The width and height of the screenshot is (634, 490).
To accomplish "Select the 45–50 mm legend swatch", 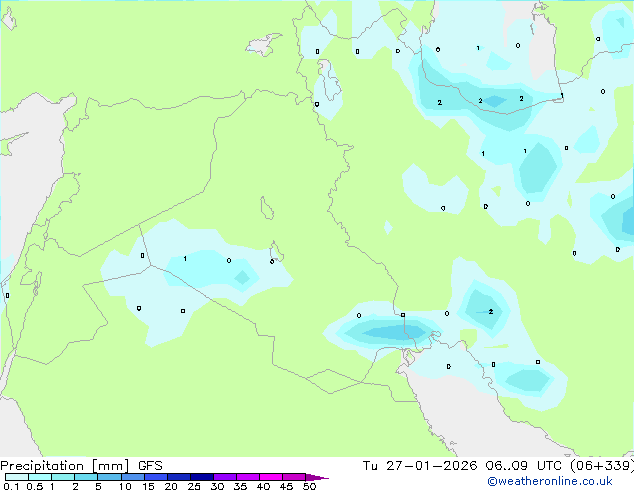I will (x=294, y=477).
